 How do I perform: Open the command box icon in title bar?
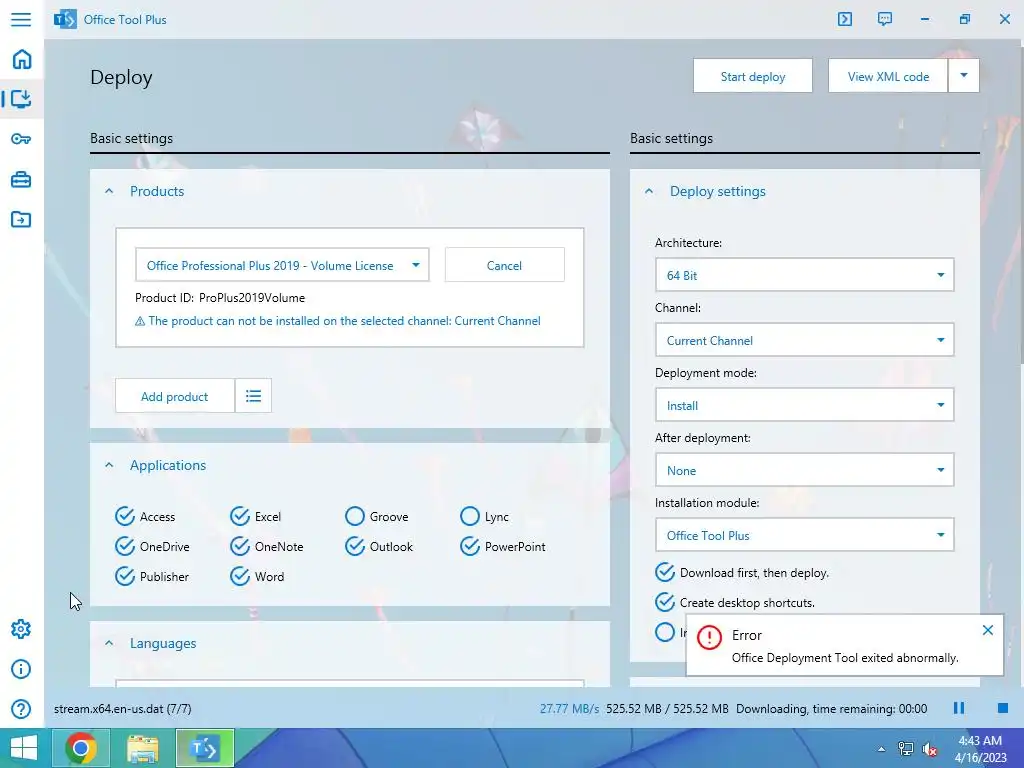(844, 19)
